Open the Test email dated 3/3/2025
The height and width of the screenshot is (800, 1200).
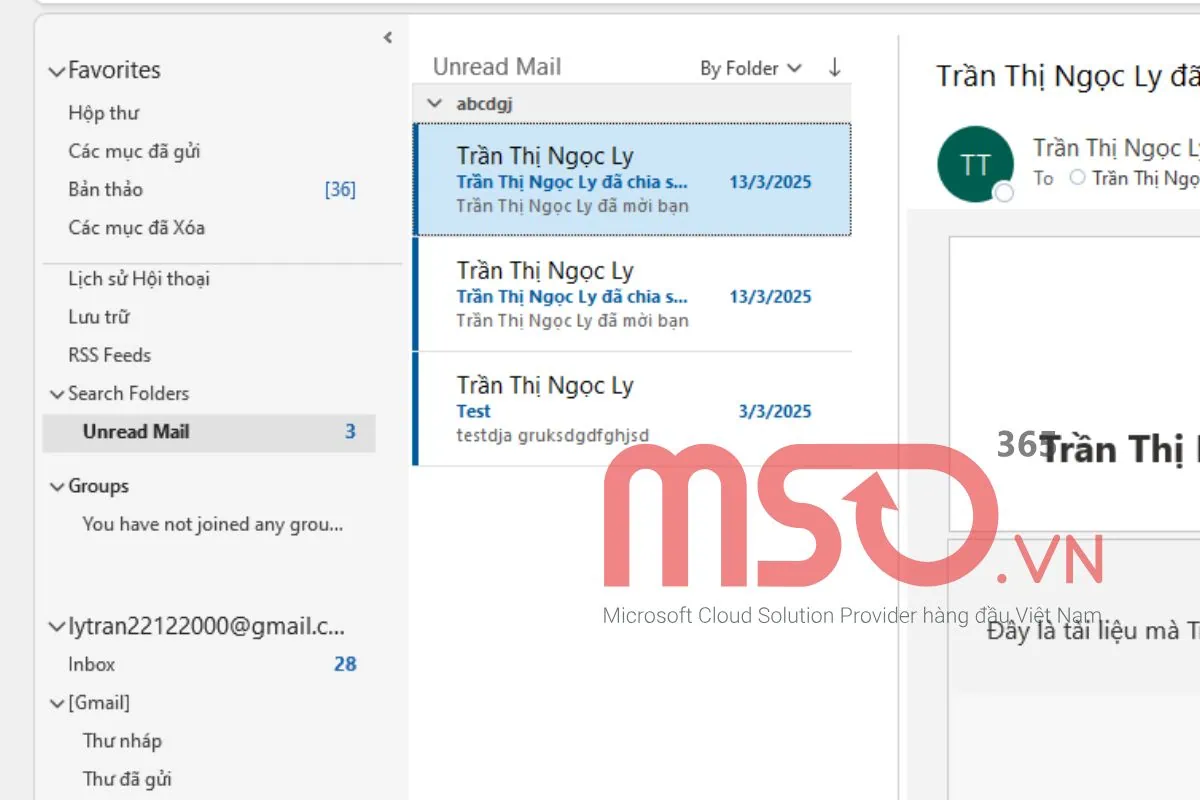pyautogui.click(x=632, y=409)
